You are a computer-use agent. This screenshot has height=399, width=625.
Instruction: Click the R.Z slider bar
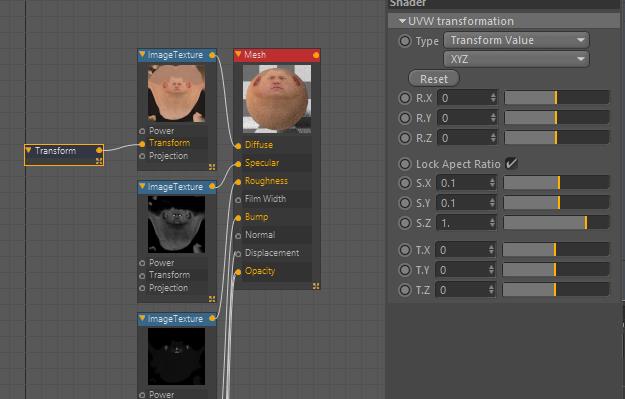point(557,138)
